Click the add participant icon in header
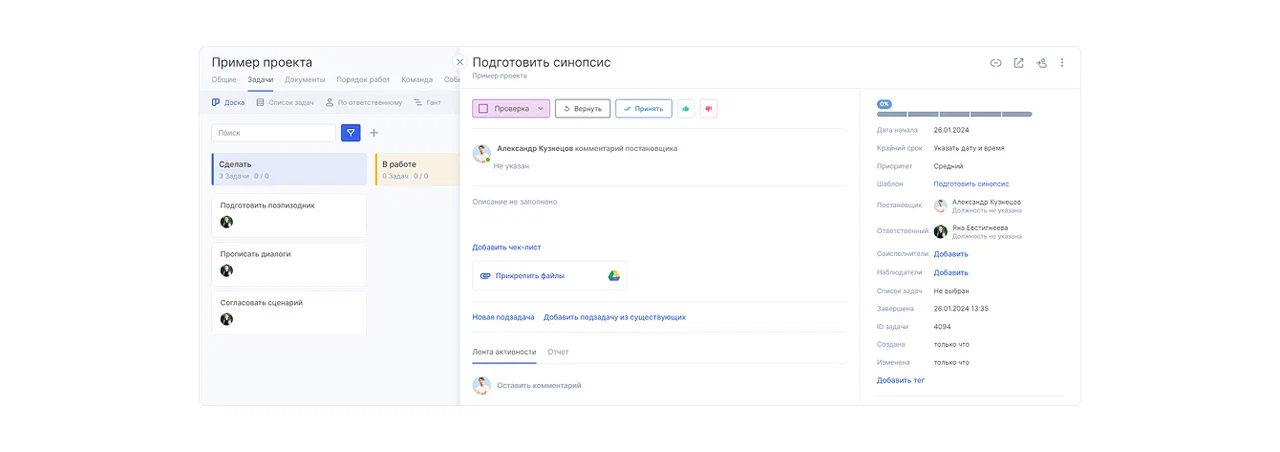This screenshot has width=1280, height=452. [x=1041, y=63]
